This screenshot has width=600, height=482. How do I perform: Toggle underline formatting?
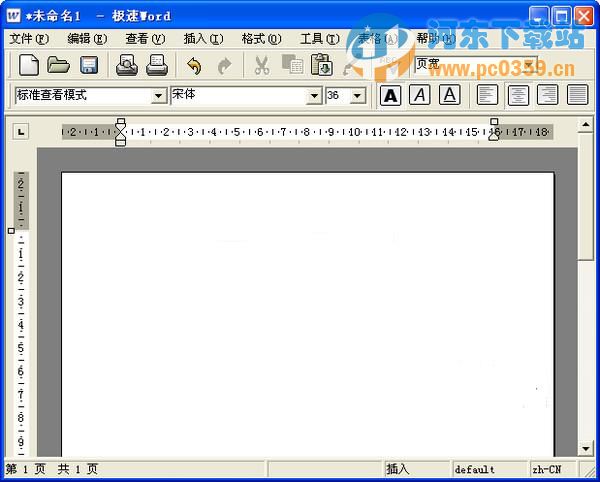(x=449, y=95)
